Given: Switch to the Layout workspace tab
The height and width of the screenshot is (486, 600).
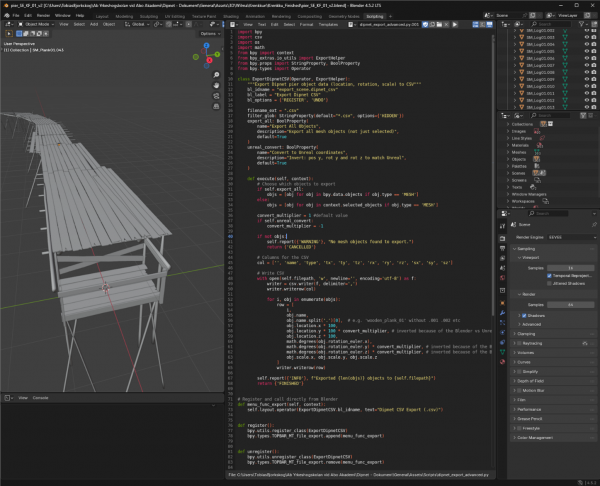Looking at the screenshot, I should pos(102,16).
